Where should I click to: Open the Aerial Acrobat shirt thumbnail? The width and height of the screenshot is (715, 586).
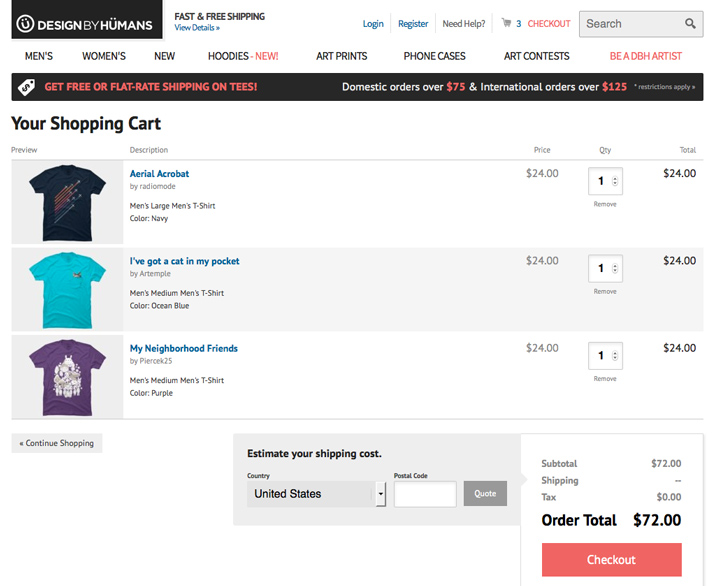(67, 201)
